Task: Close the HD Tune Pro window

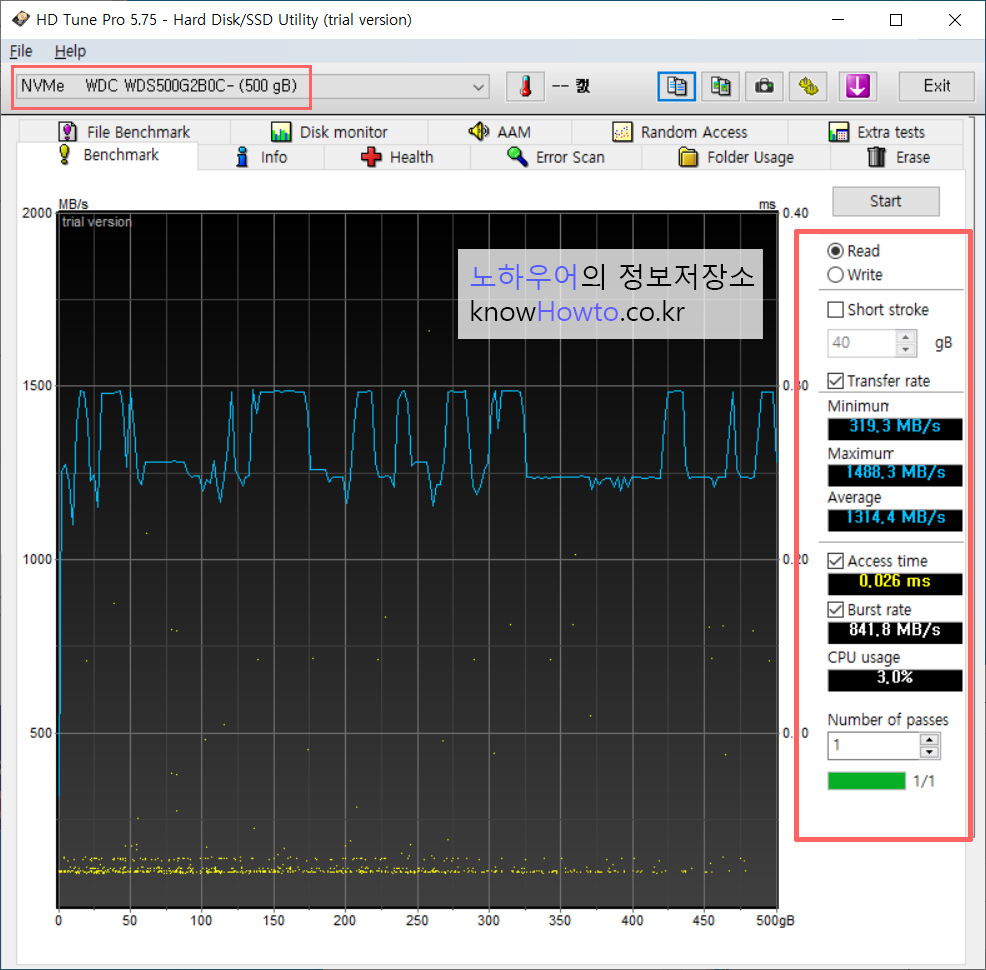Action: 955,20
